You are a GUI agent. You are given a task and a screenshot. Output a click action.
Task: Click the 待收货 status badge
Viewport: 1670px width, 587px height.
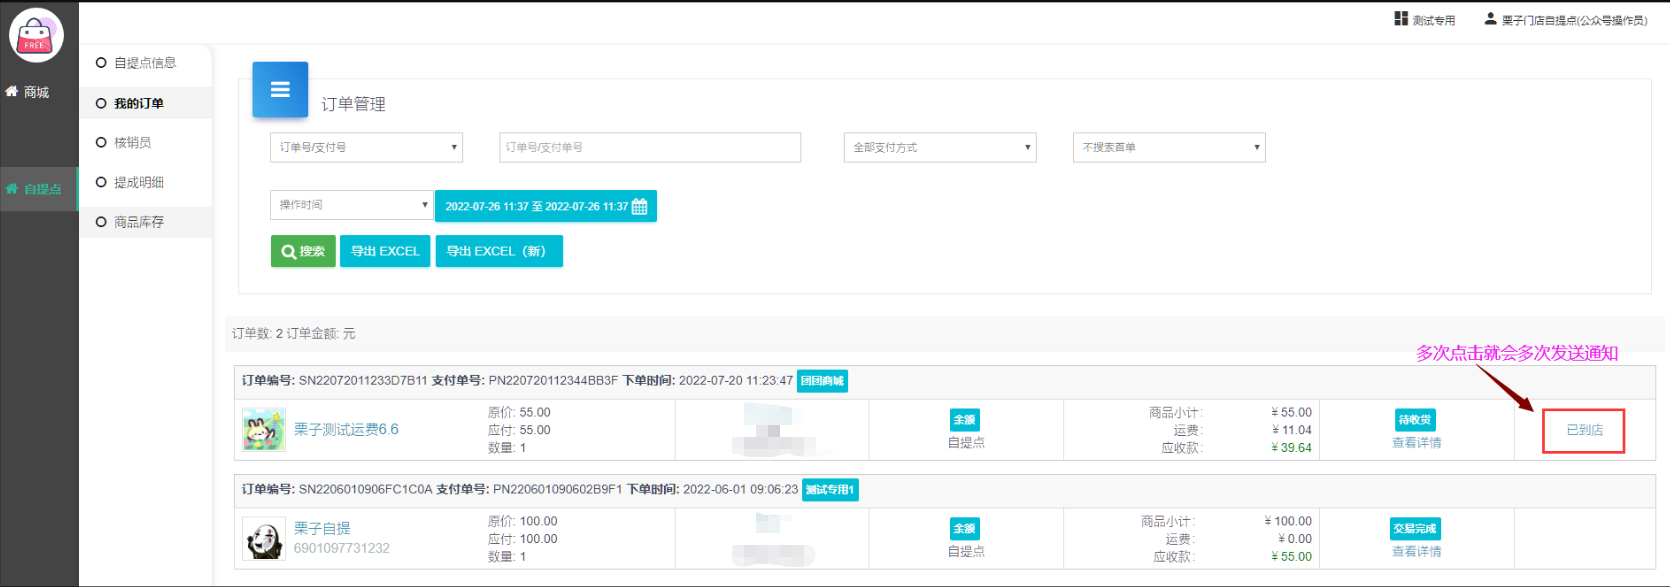tap(1415, 420)
